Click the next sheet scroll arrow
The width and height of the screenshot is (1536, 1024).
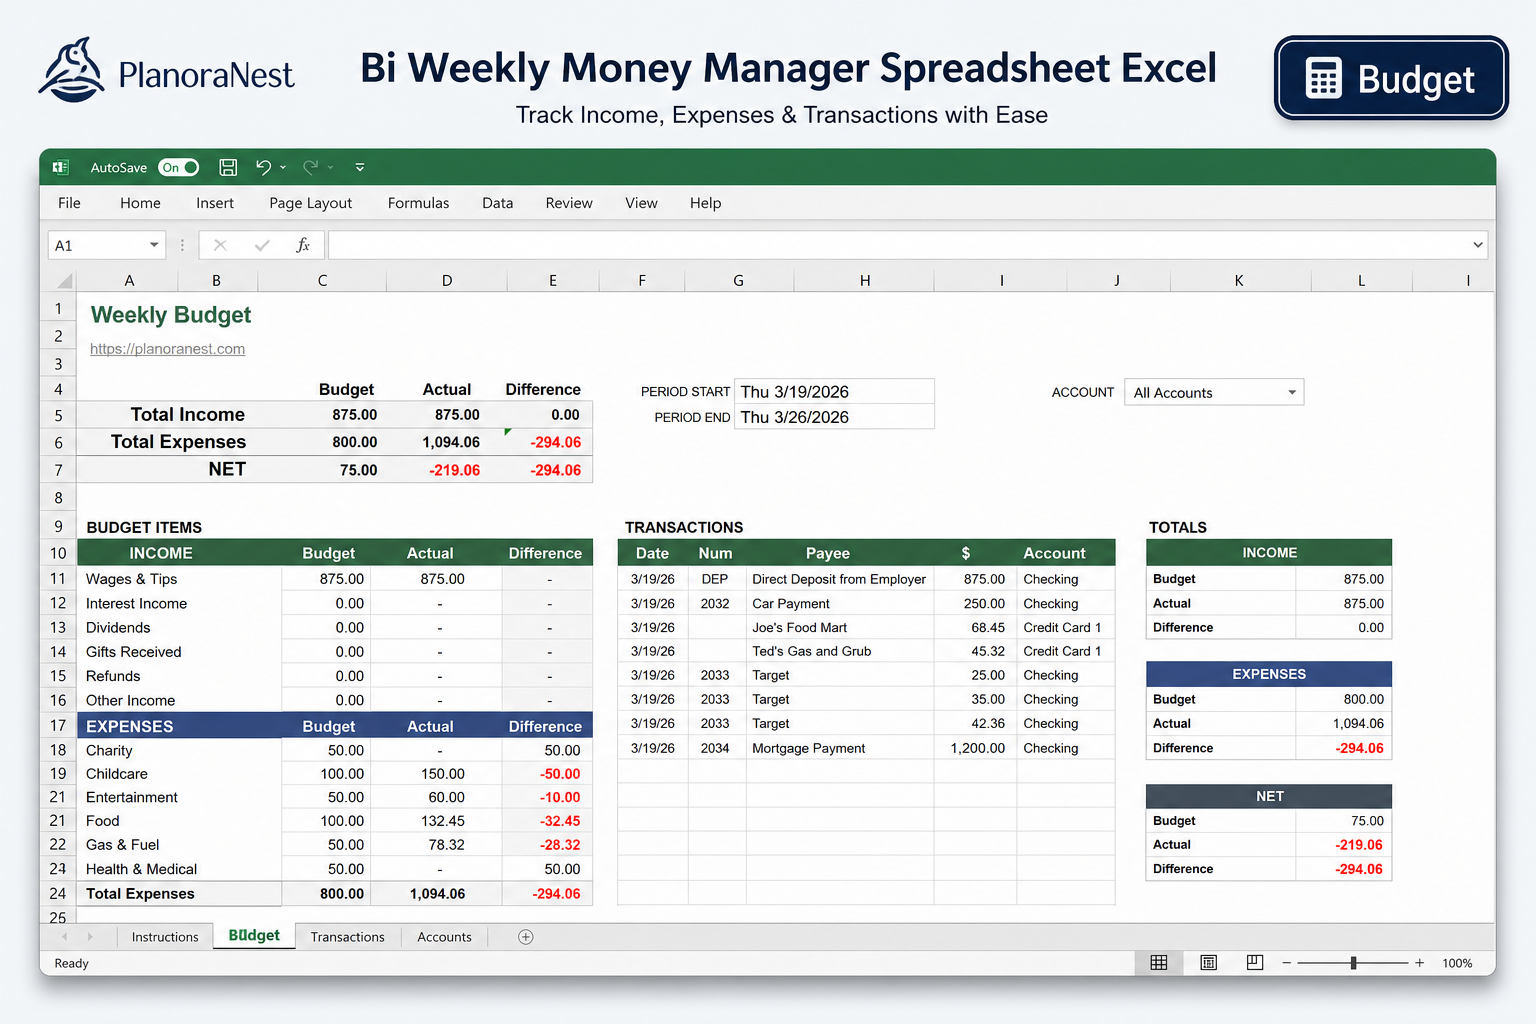click(90, 937)
